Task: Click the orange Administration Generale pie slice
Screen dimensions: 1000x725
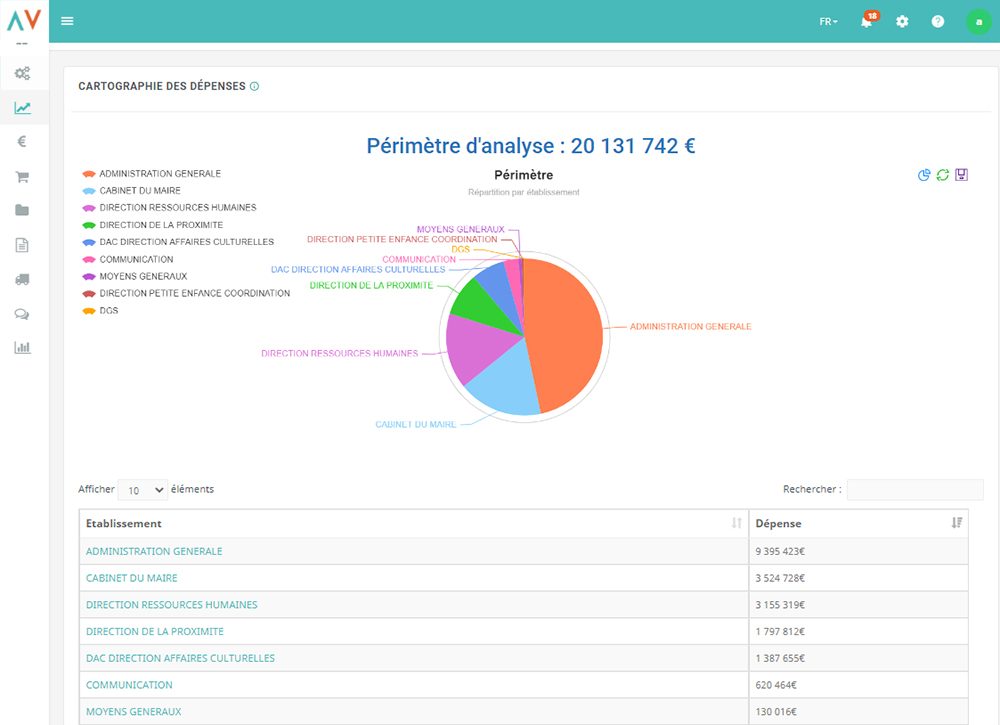Action: point(564,335)
